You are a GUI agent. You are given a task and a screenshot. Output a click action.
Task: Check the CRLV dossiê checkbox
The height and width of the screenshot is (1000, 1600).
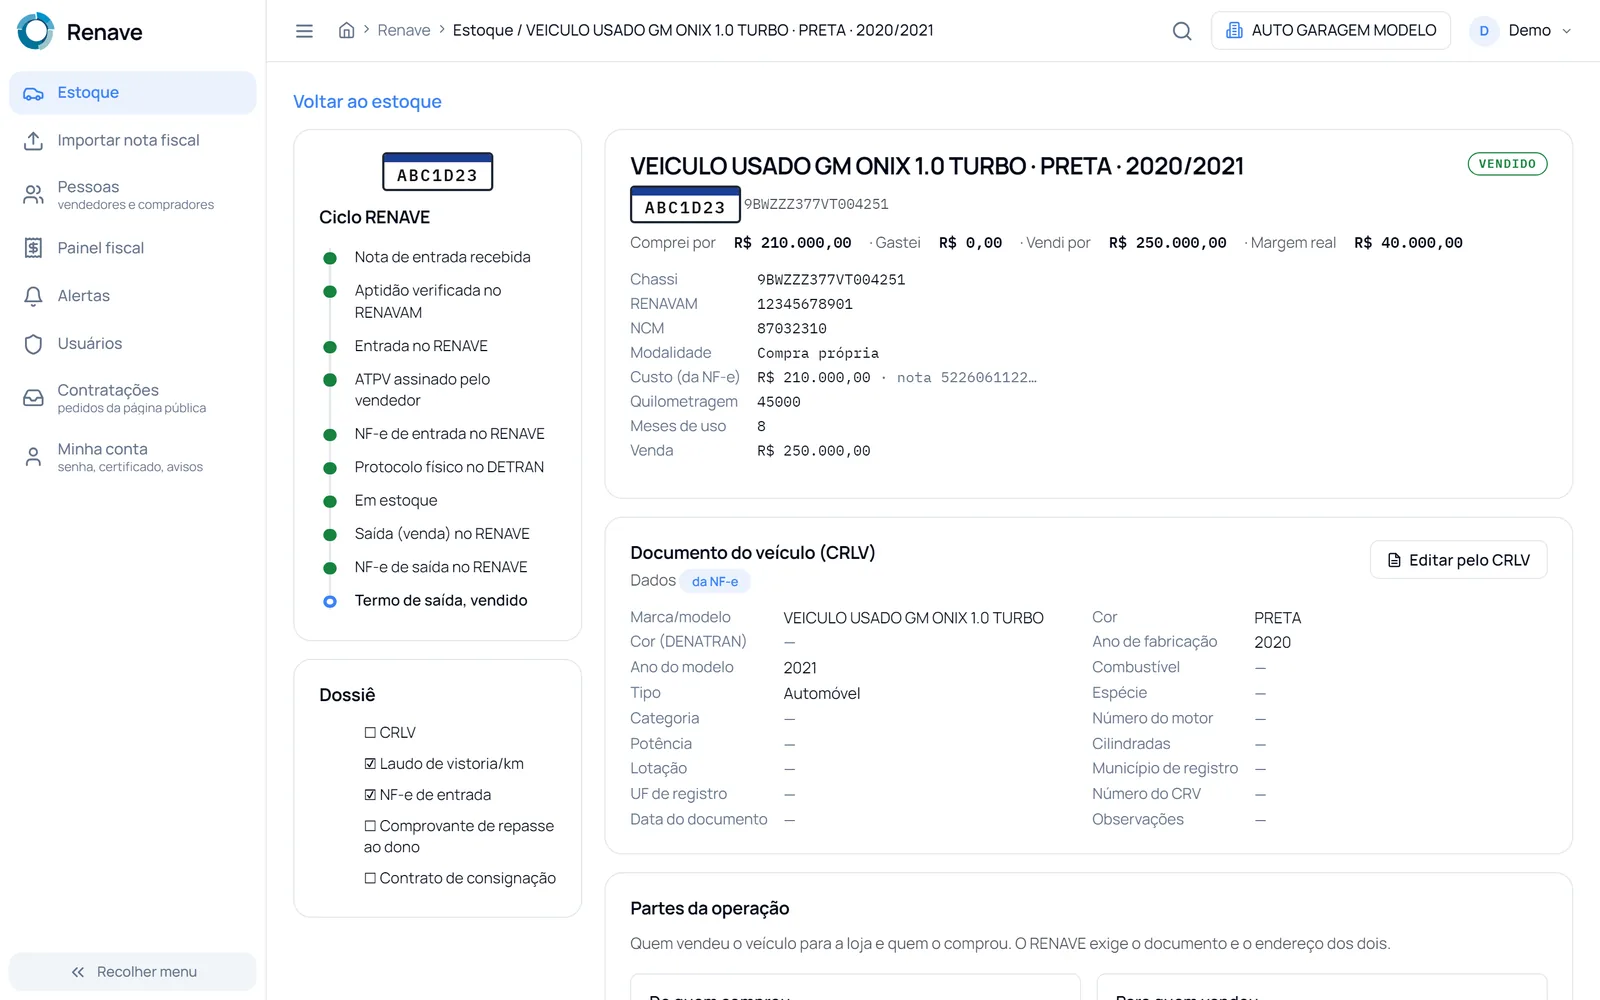(370, 733)
